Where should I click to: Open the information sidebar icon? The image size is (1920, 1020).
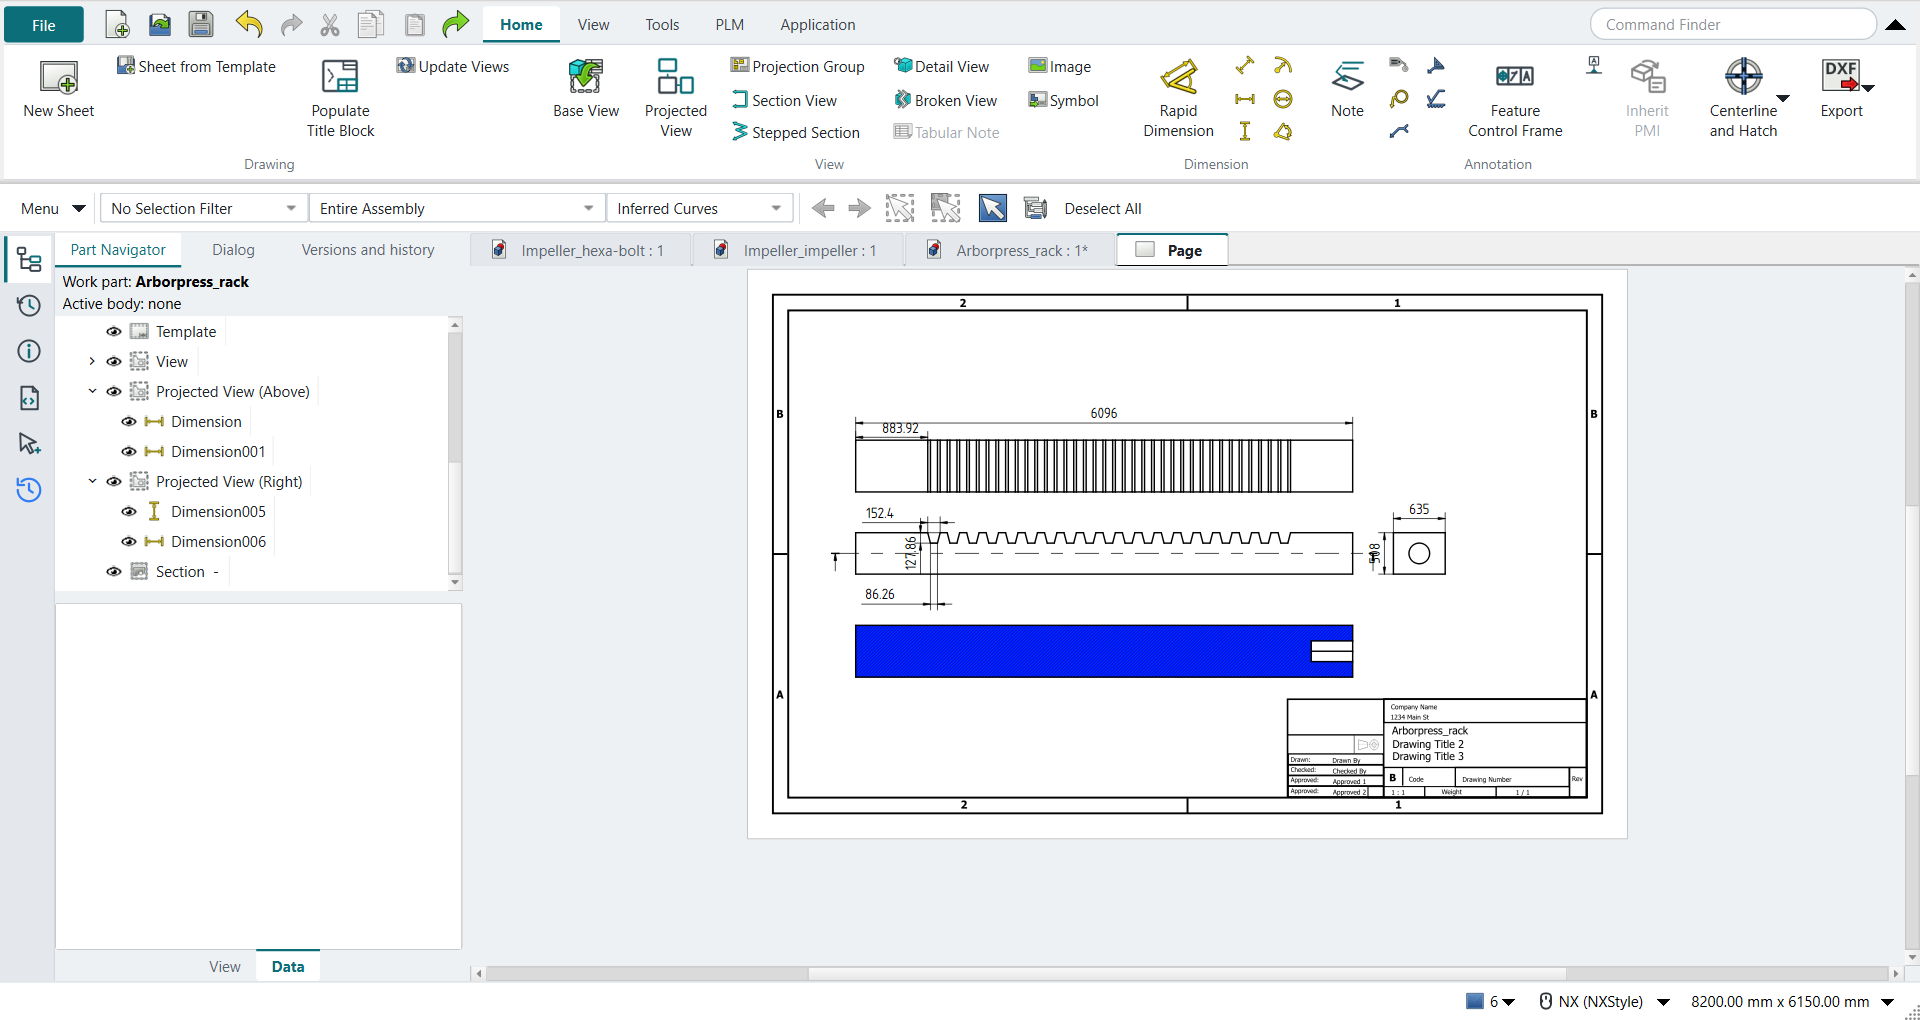click(x=29, y=351)
